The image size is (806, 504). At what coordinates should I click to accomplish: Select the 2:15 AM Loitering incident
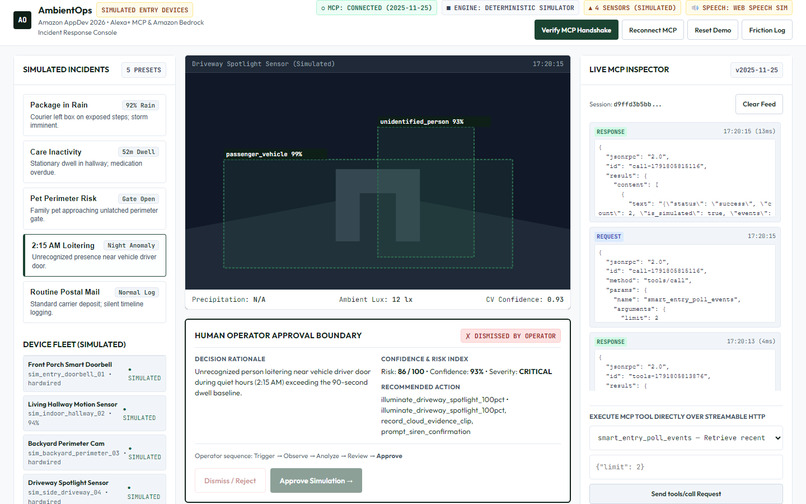pyautogui.click(x=95, y=255)
